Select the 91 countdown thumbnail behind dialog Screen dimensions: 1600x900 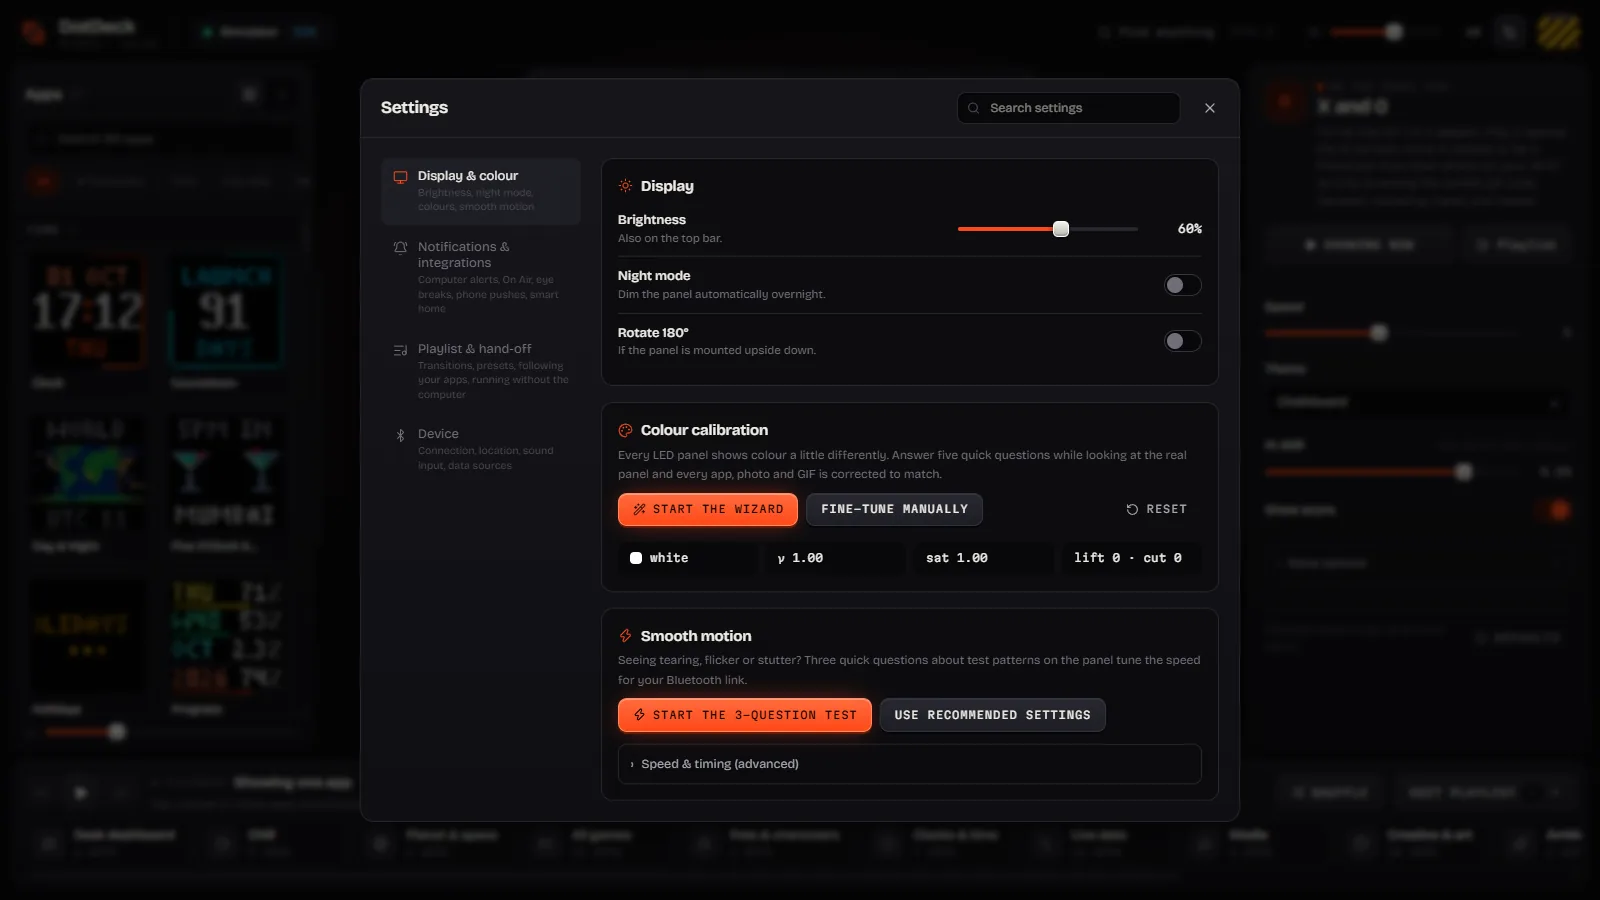[225, 312]
